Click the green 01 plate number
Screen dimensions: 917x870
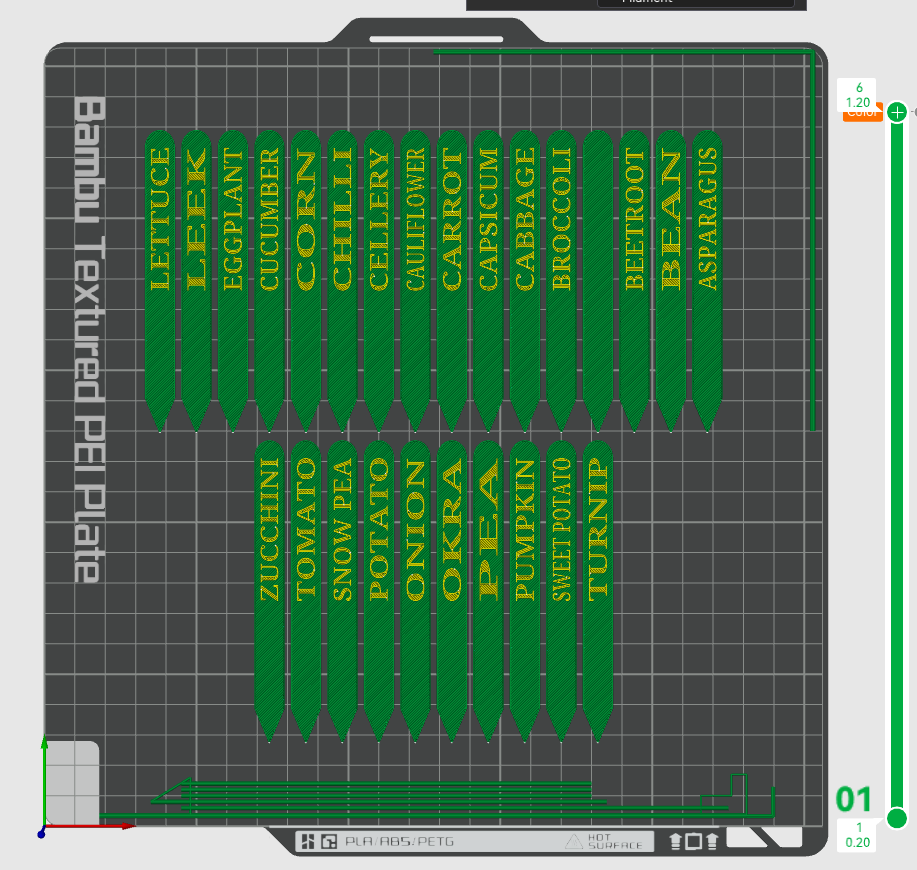tap(853, 799)
